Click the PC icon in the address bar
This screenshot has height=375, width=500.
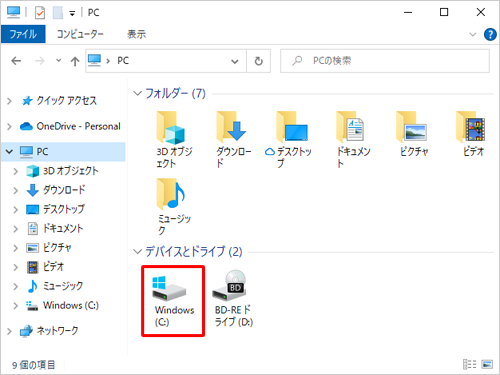pyautogui.click(x=94, y=60)
